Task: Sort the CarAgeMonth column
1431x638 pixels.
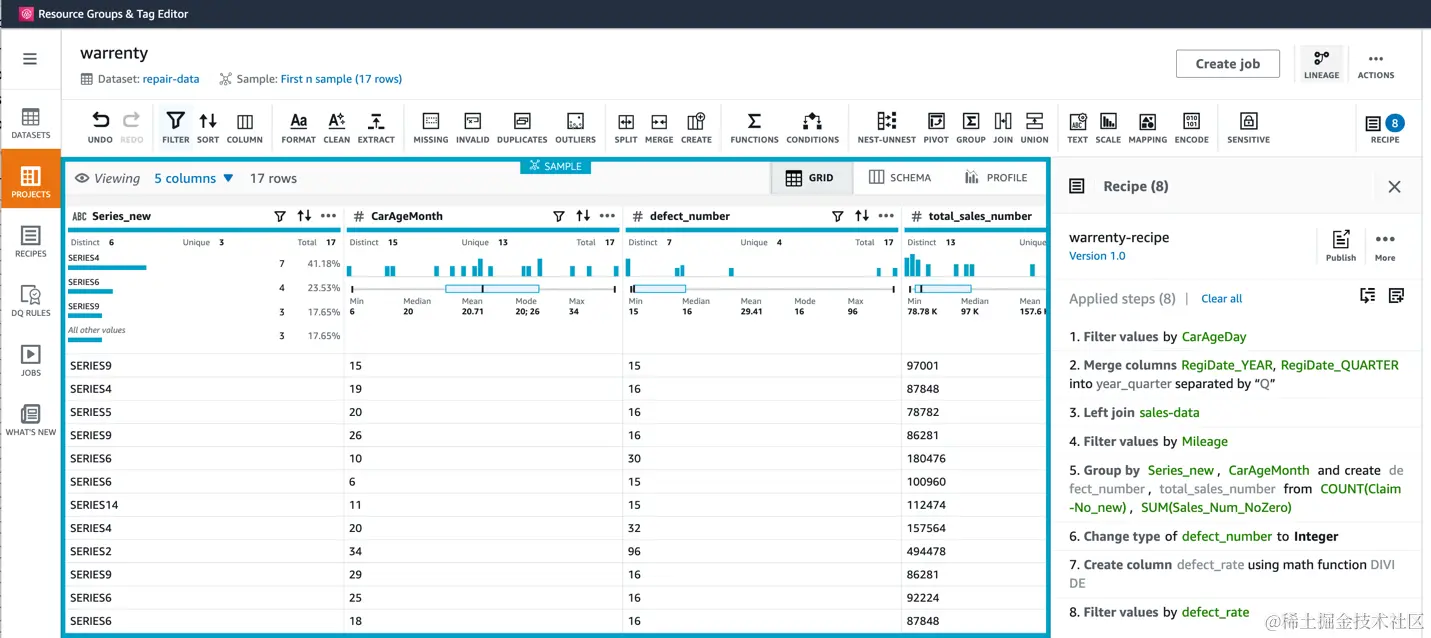Action: (583, 216)
